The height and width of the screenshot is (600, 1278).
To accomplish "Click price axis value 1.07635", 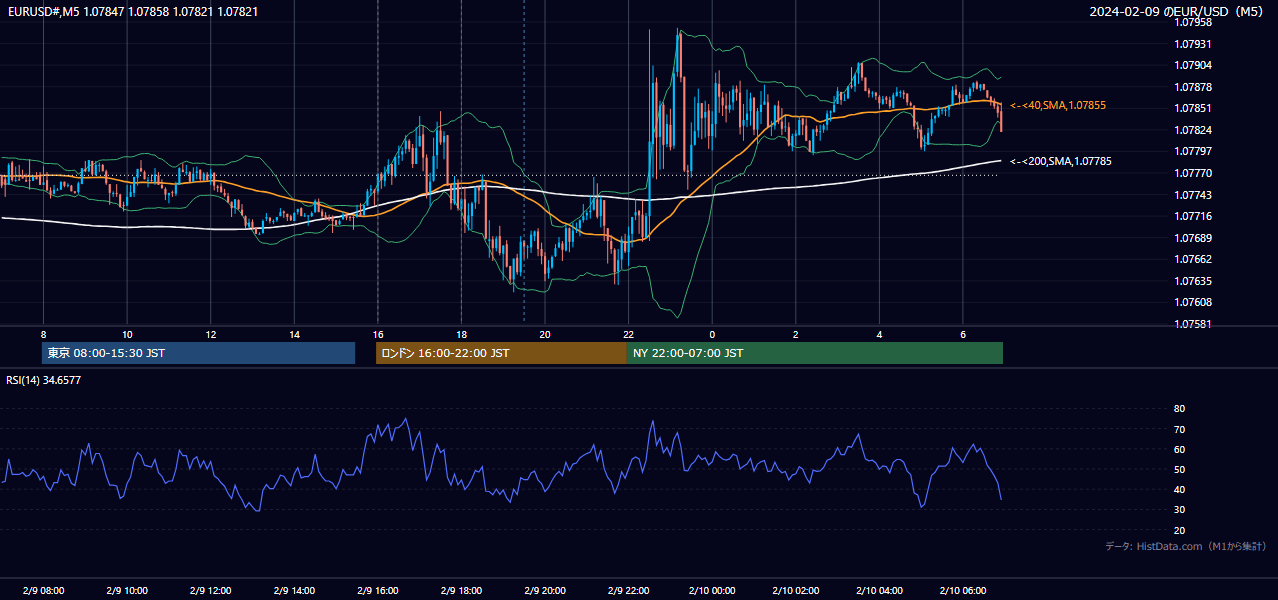I will 1192,281.
